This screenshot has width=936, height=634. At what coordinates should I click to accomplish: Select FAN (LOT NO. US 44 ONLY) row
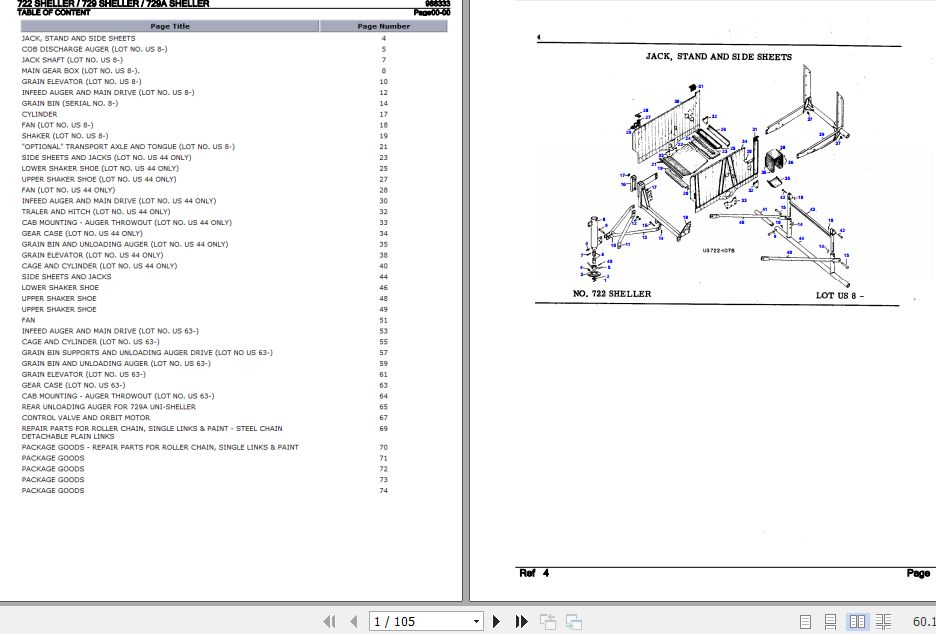(x=68, y=190)
